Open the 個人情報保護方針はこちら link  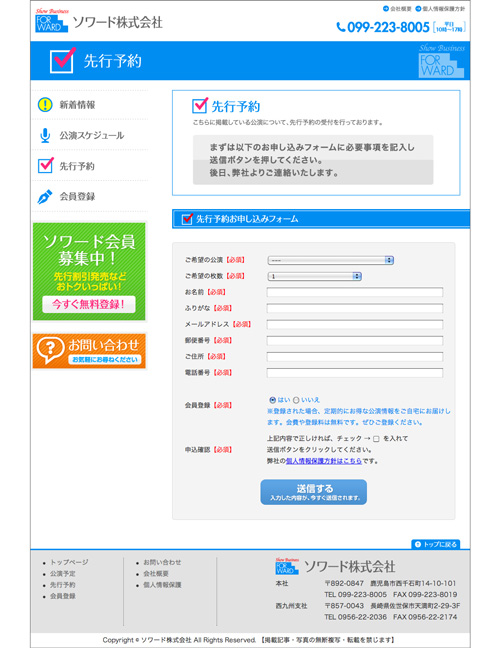pyautogui.click(x=324, y=461)
